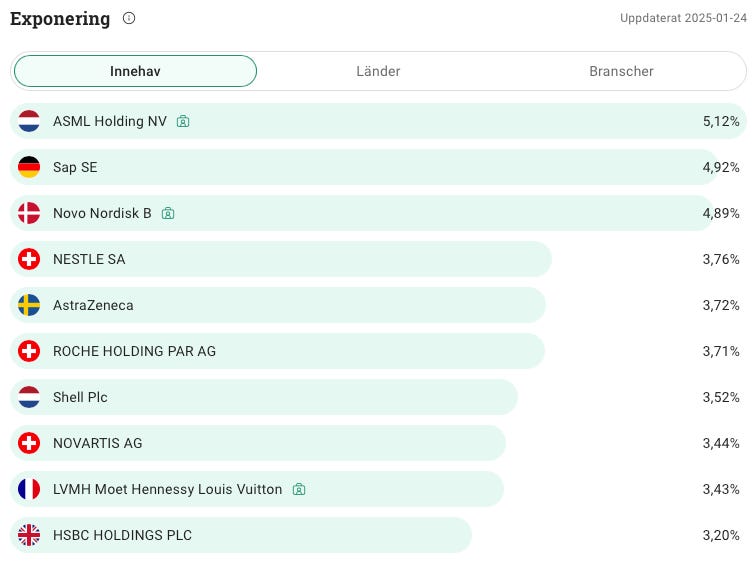The width and height of the screenshot is (754, 565).
Task: Open the ASML Holding NV holding
Action: click(x=378, y=121)
